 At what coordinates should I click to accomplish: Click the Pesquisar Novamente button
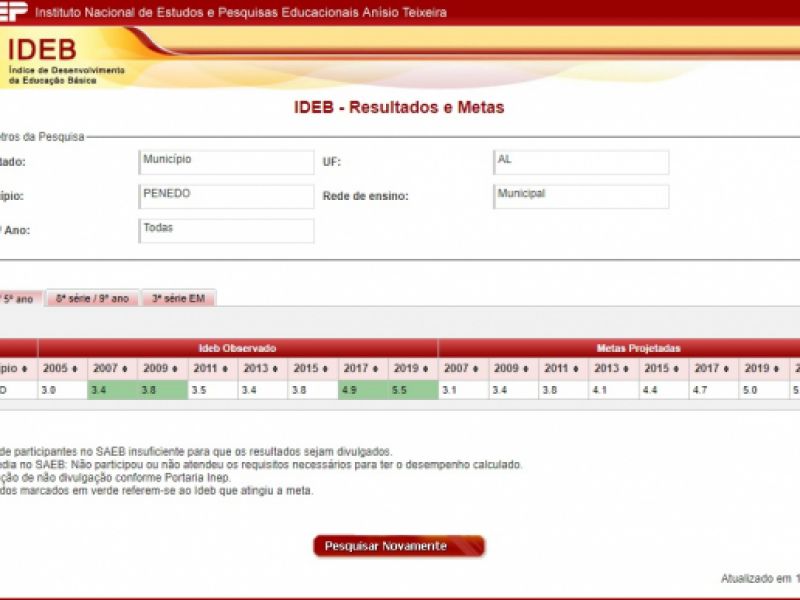[x=398, y=546]
